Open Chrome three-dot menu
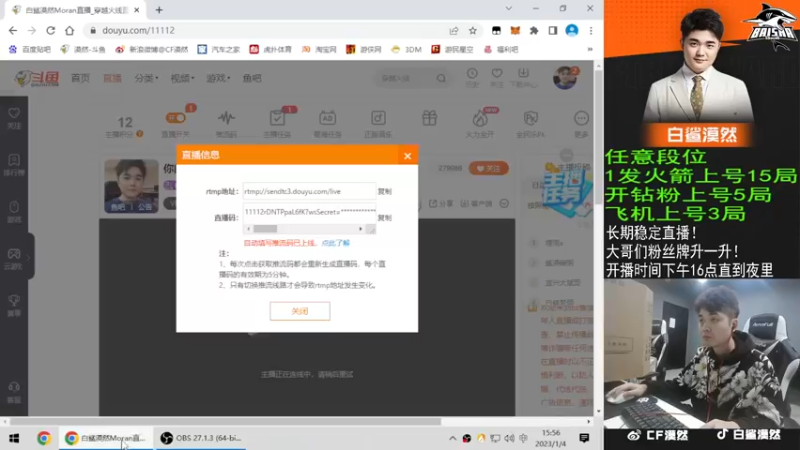The height and width of the screenshot is (450, 800). pyautogui.click(x=591, y=31)
